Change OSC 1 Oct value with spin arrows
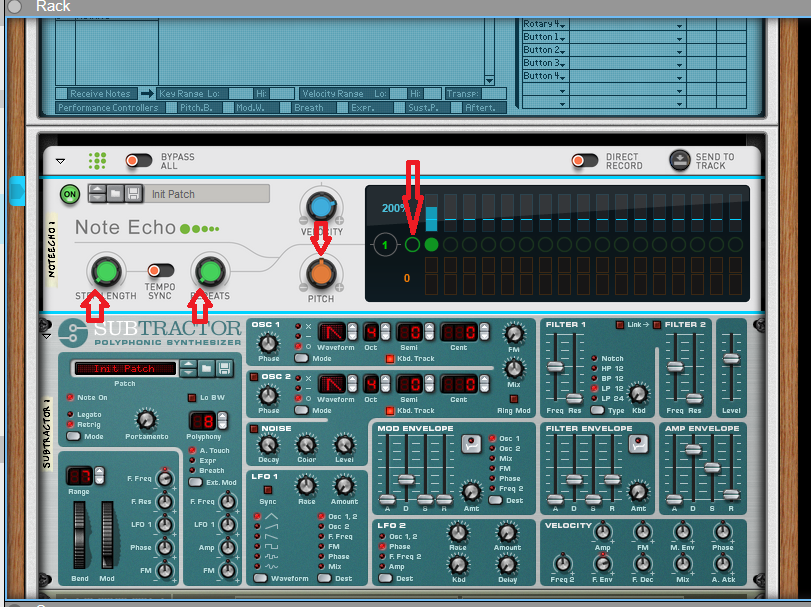This screenshot has width=811, height=607. point(385,332)
